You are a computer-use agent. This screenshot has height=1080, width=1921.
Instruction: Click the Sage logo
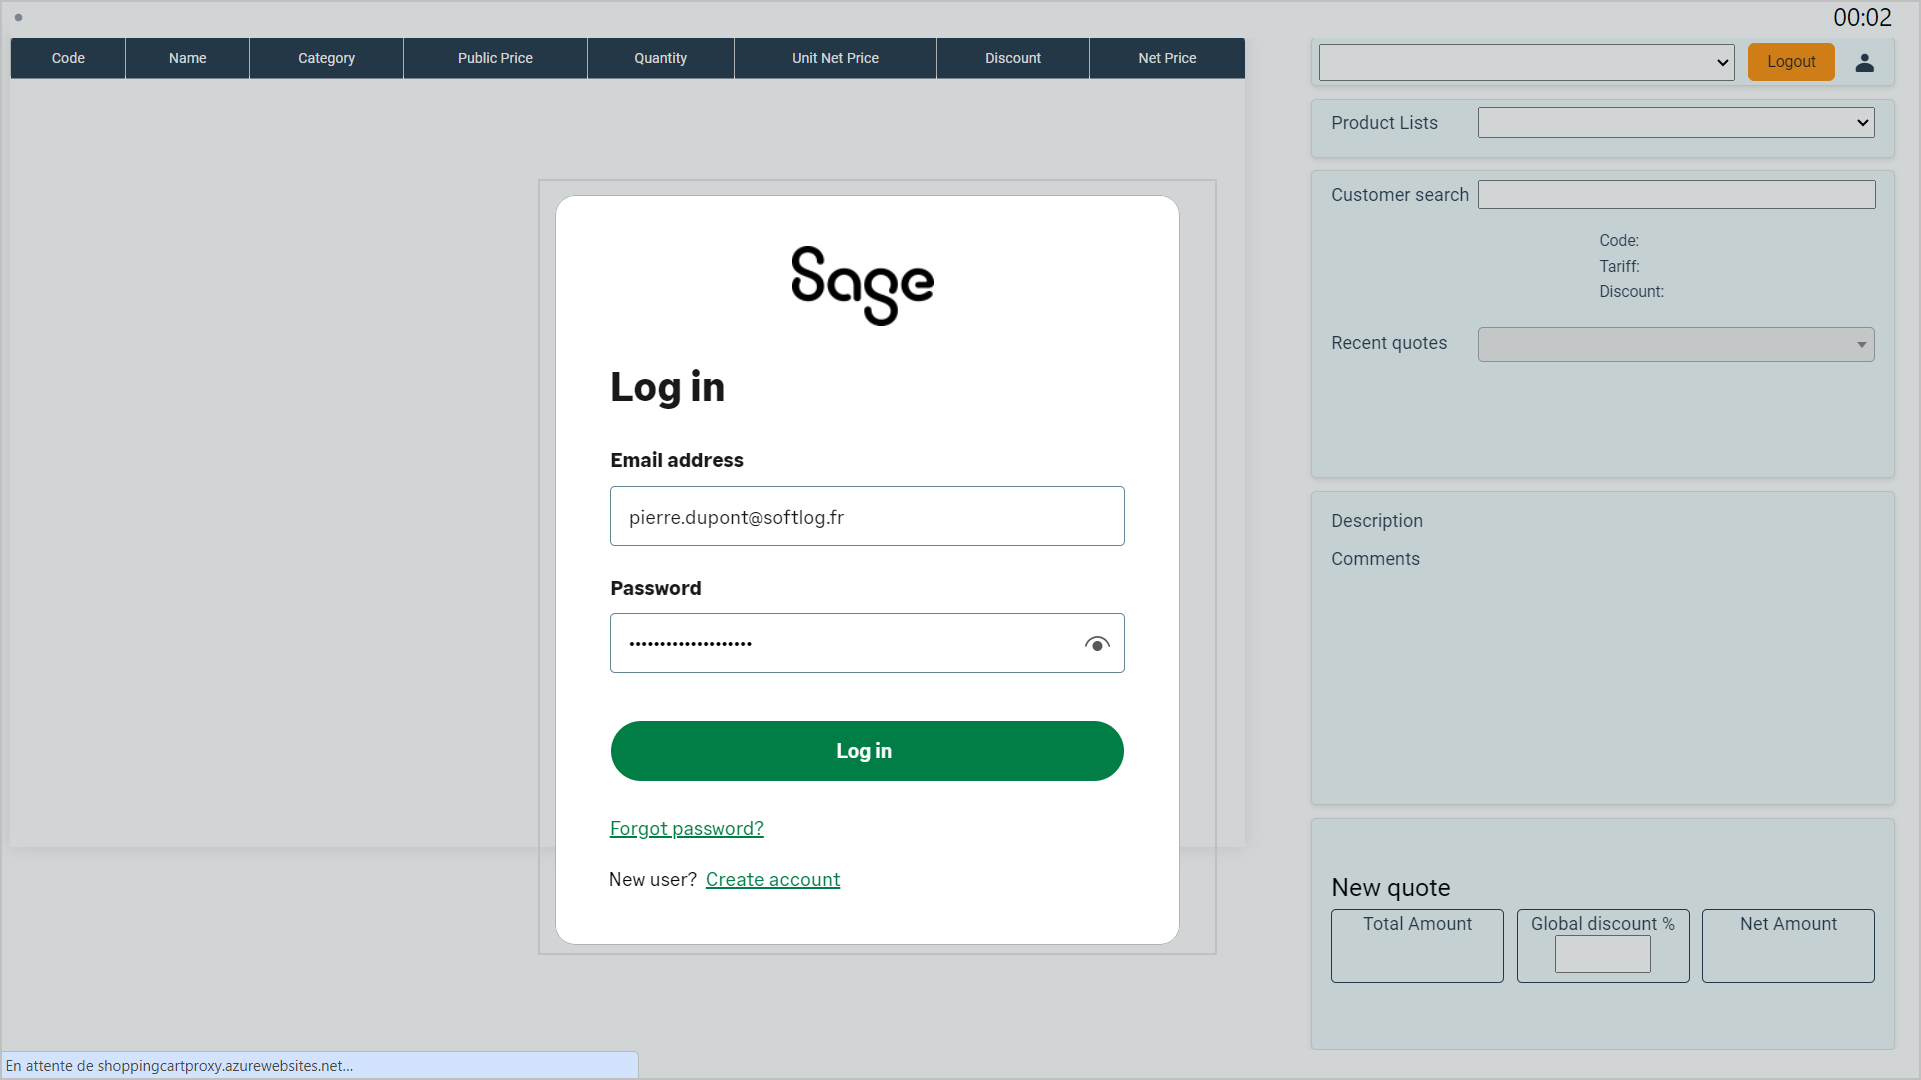pos(862,285)
